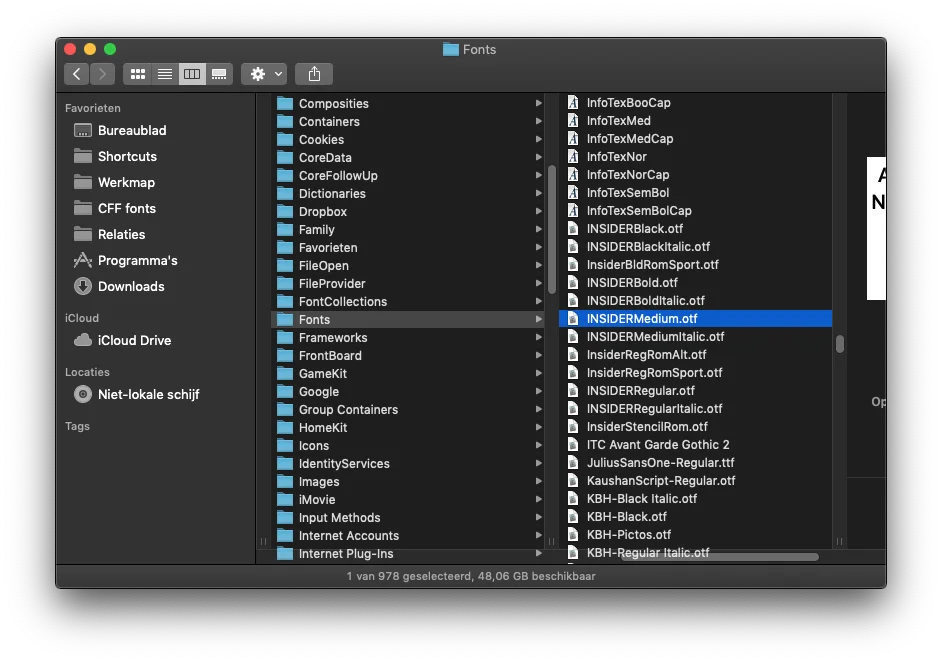Switch to column view
This screenshot has height=662, width=942.
192,74
